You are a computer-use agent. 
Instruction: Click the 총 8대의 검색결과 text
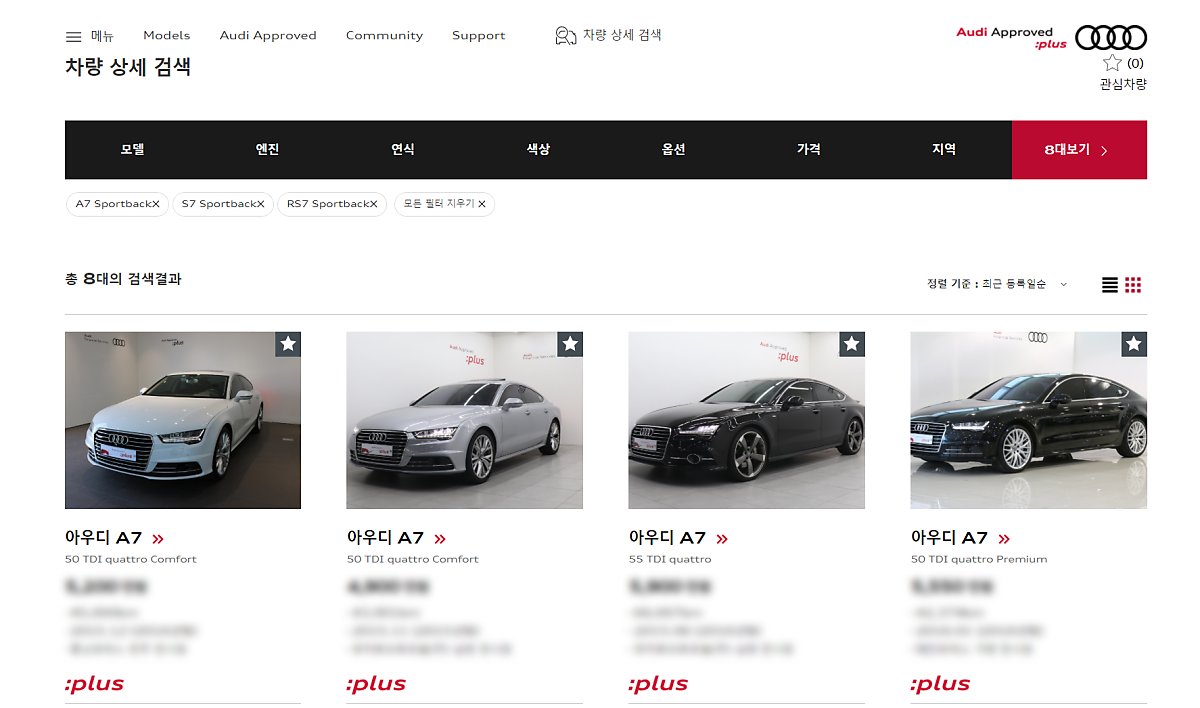point(123,279)
